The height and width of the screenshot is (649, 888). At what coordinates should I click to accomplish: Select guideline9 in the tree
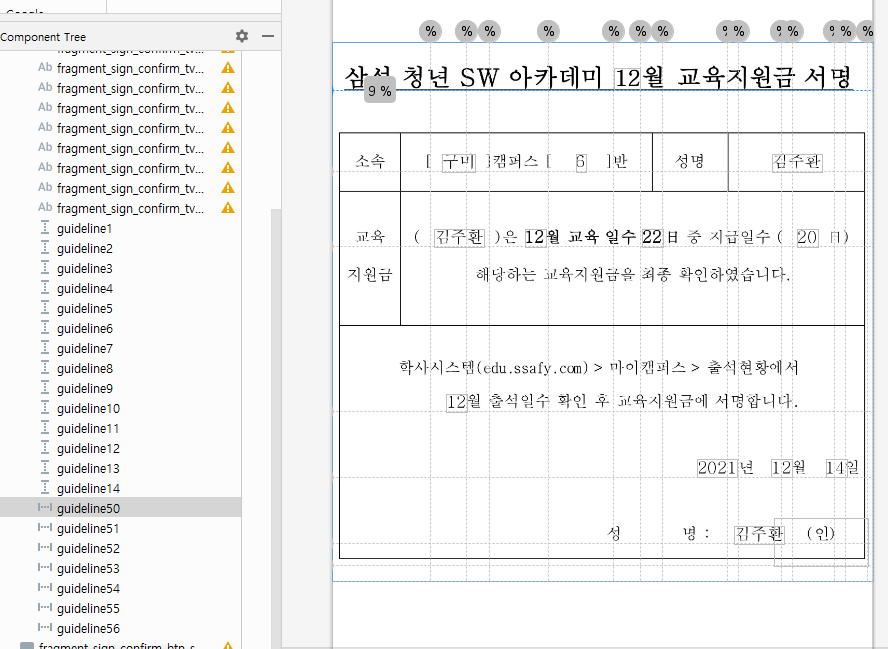coord(120,388)
